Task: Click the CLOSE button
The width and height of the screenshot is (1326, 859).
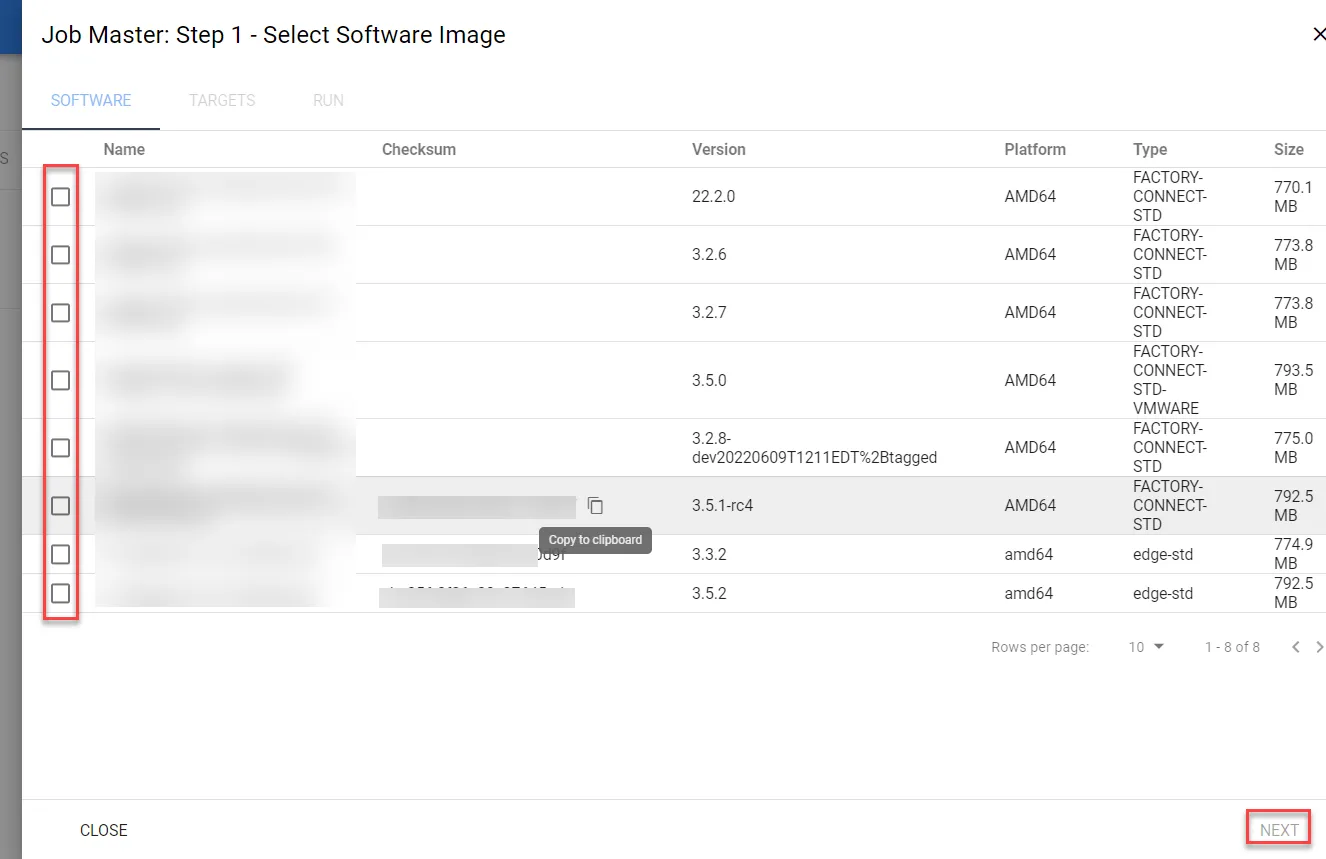Action: (x=104, y=830)
